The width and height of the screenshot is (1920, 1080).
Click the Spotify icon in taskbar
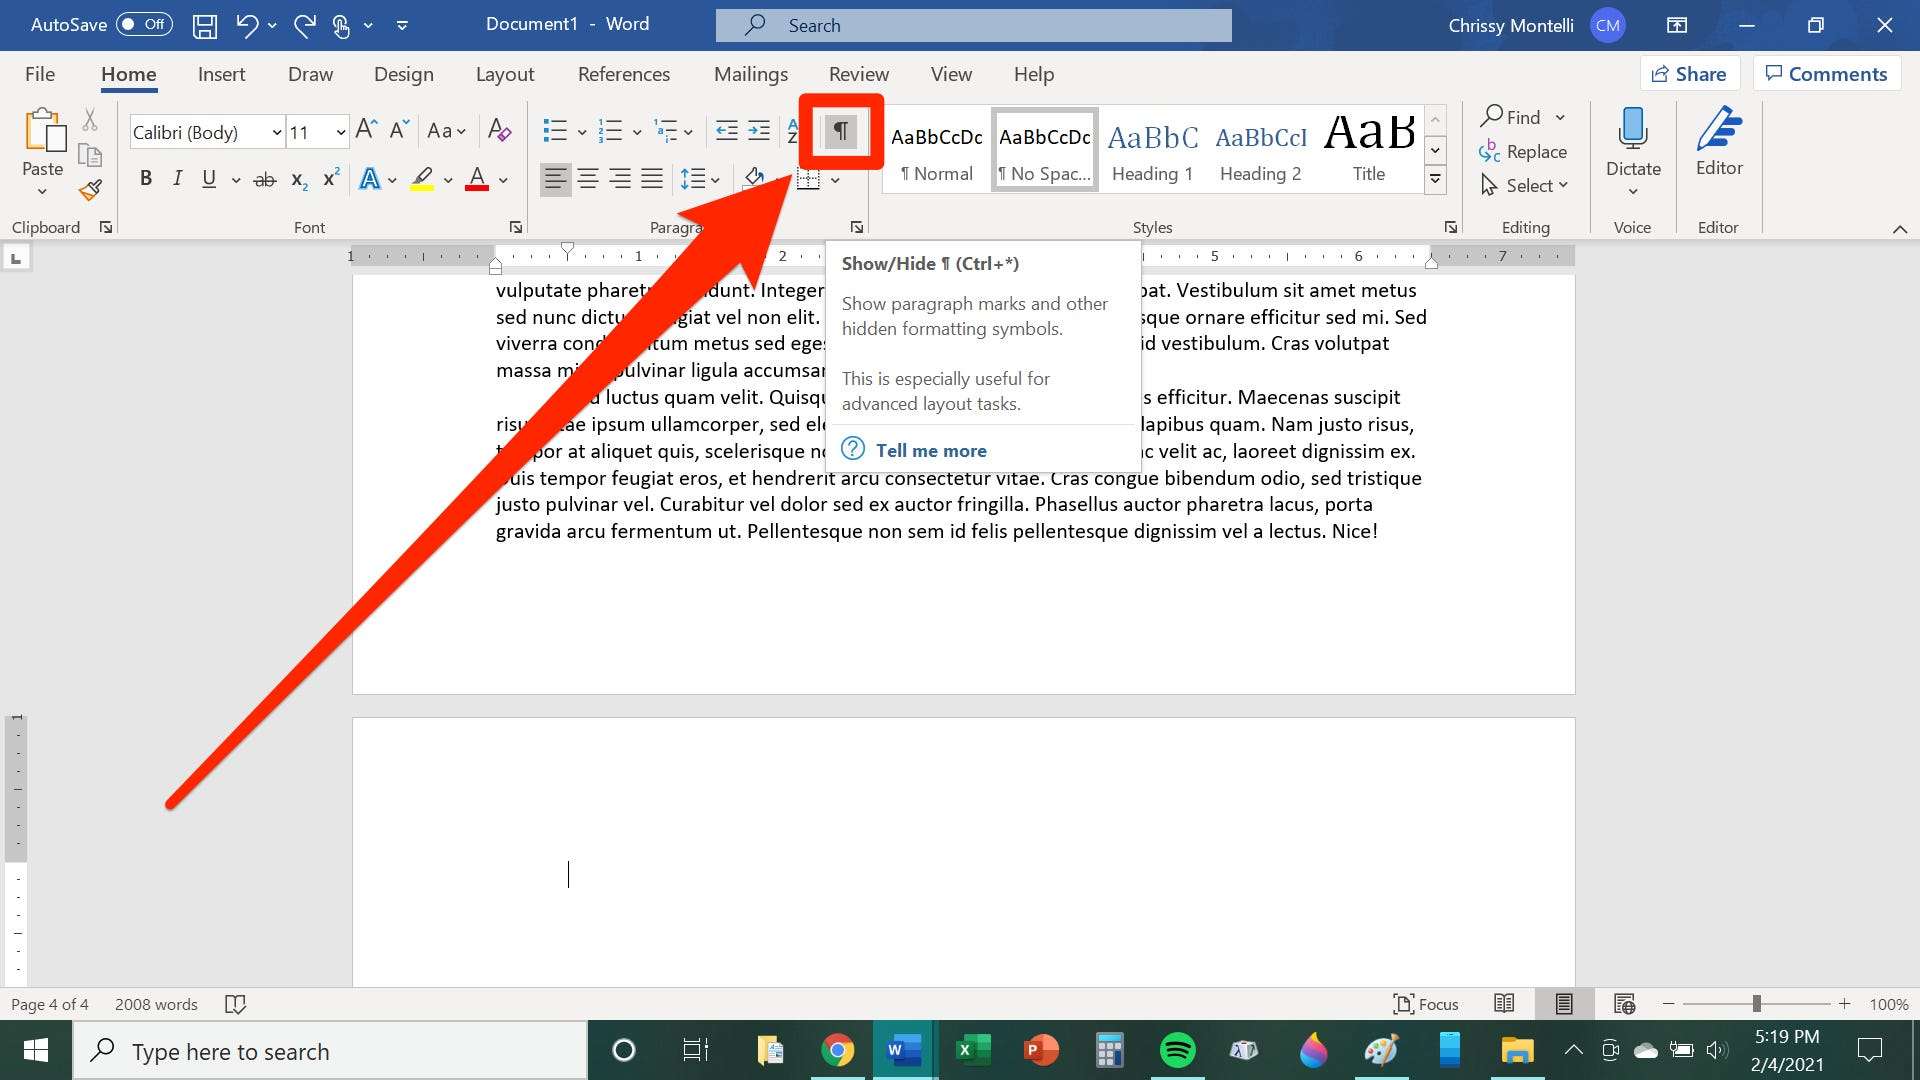[x=1176, y=1051]
